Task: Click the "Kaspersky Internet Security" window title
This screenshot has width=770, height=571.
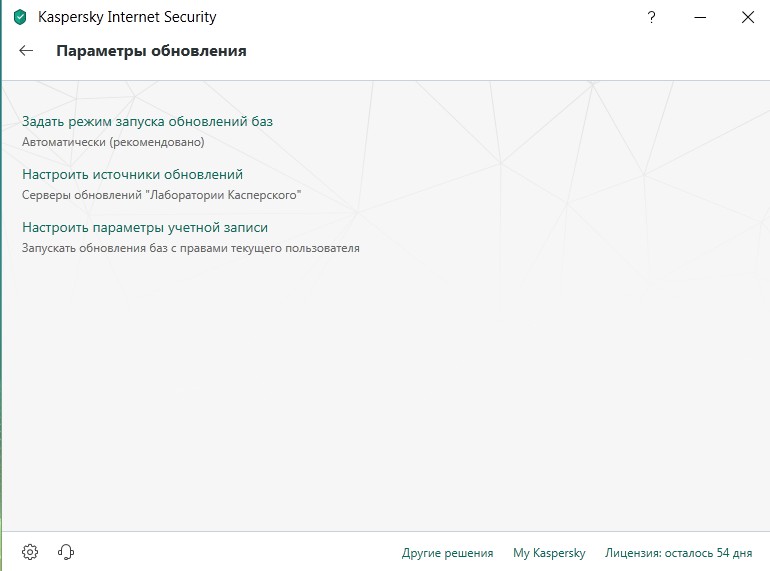Action: (x=127, y=17)
